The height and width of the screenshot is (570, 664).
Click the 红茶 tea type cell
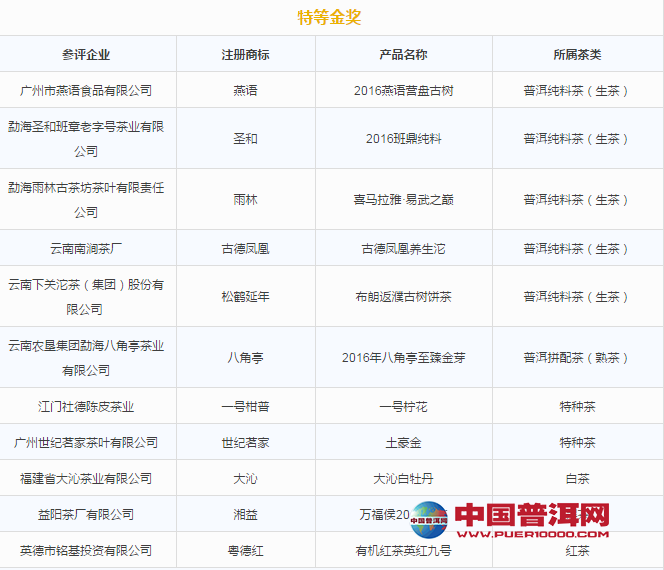pyautogui.click(x=577, y=550)
